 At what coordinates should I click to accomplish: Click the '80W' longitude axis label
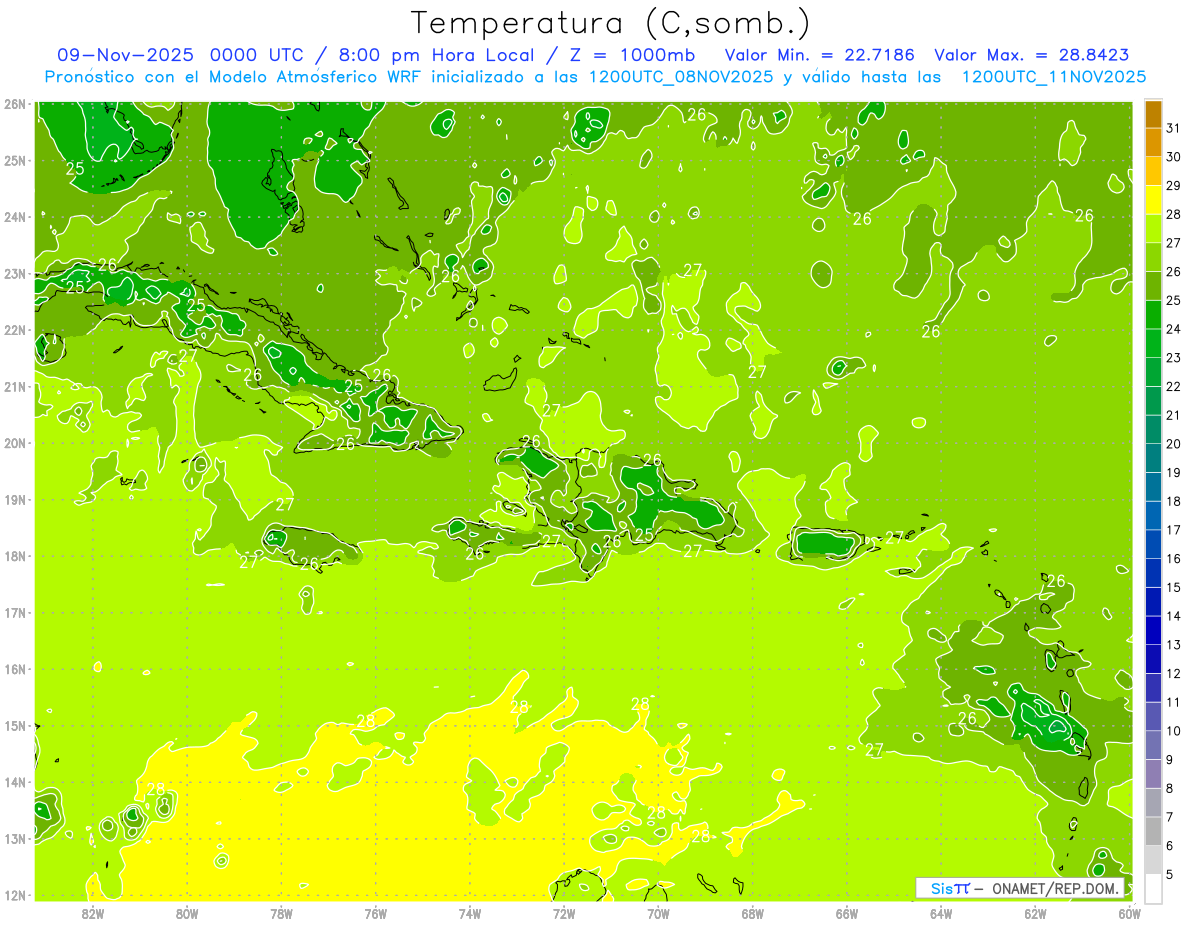[x=187, y=913]
